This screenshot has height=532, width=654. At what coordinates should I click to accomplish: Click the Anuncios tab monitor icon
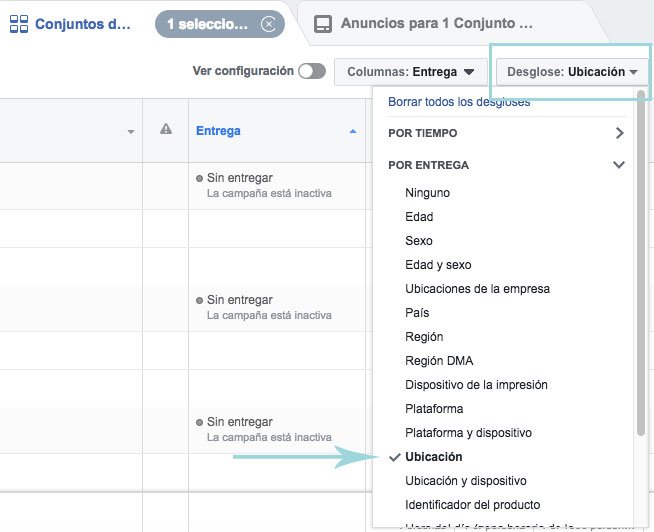click(323, 24)
